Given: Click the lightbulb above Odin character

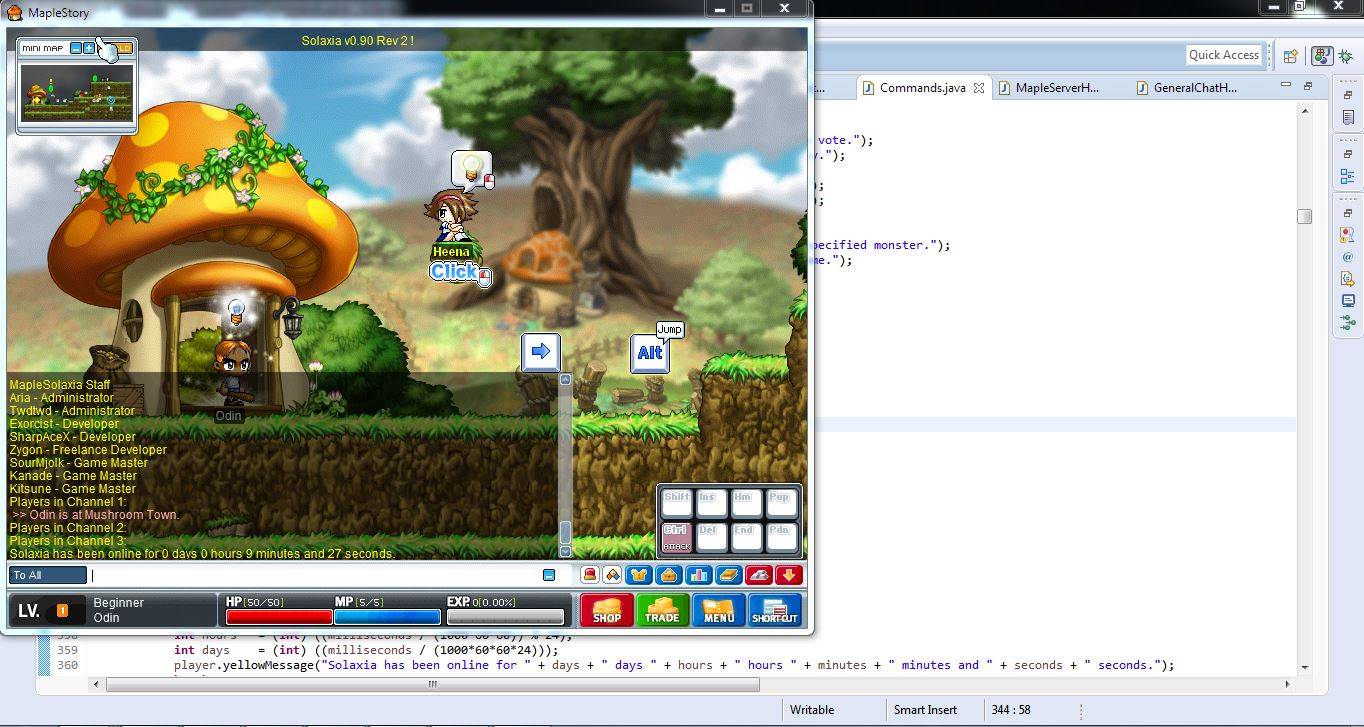Looking at the screenshot, I should click(x=236, y=311).
